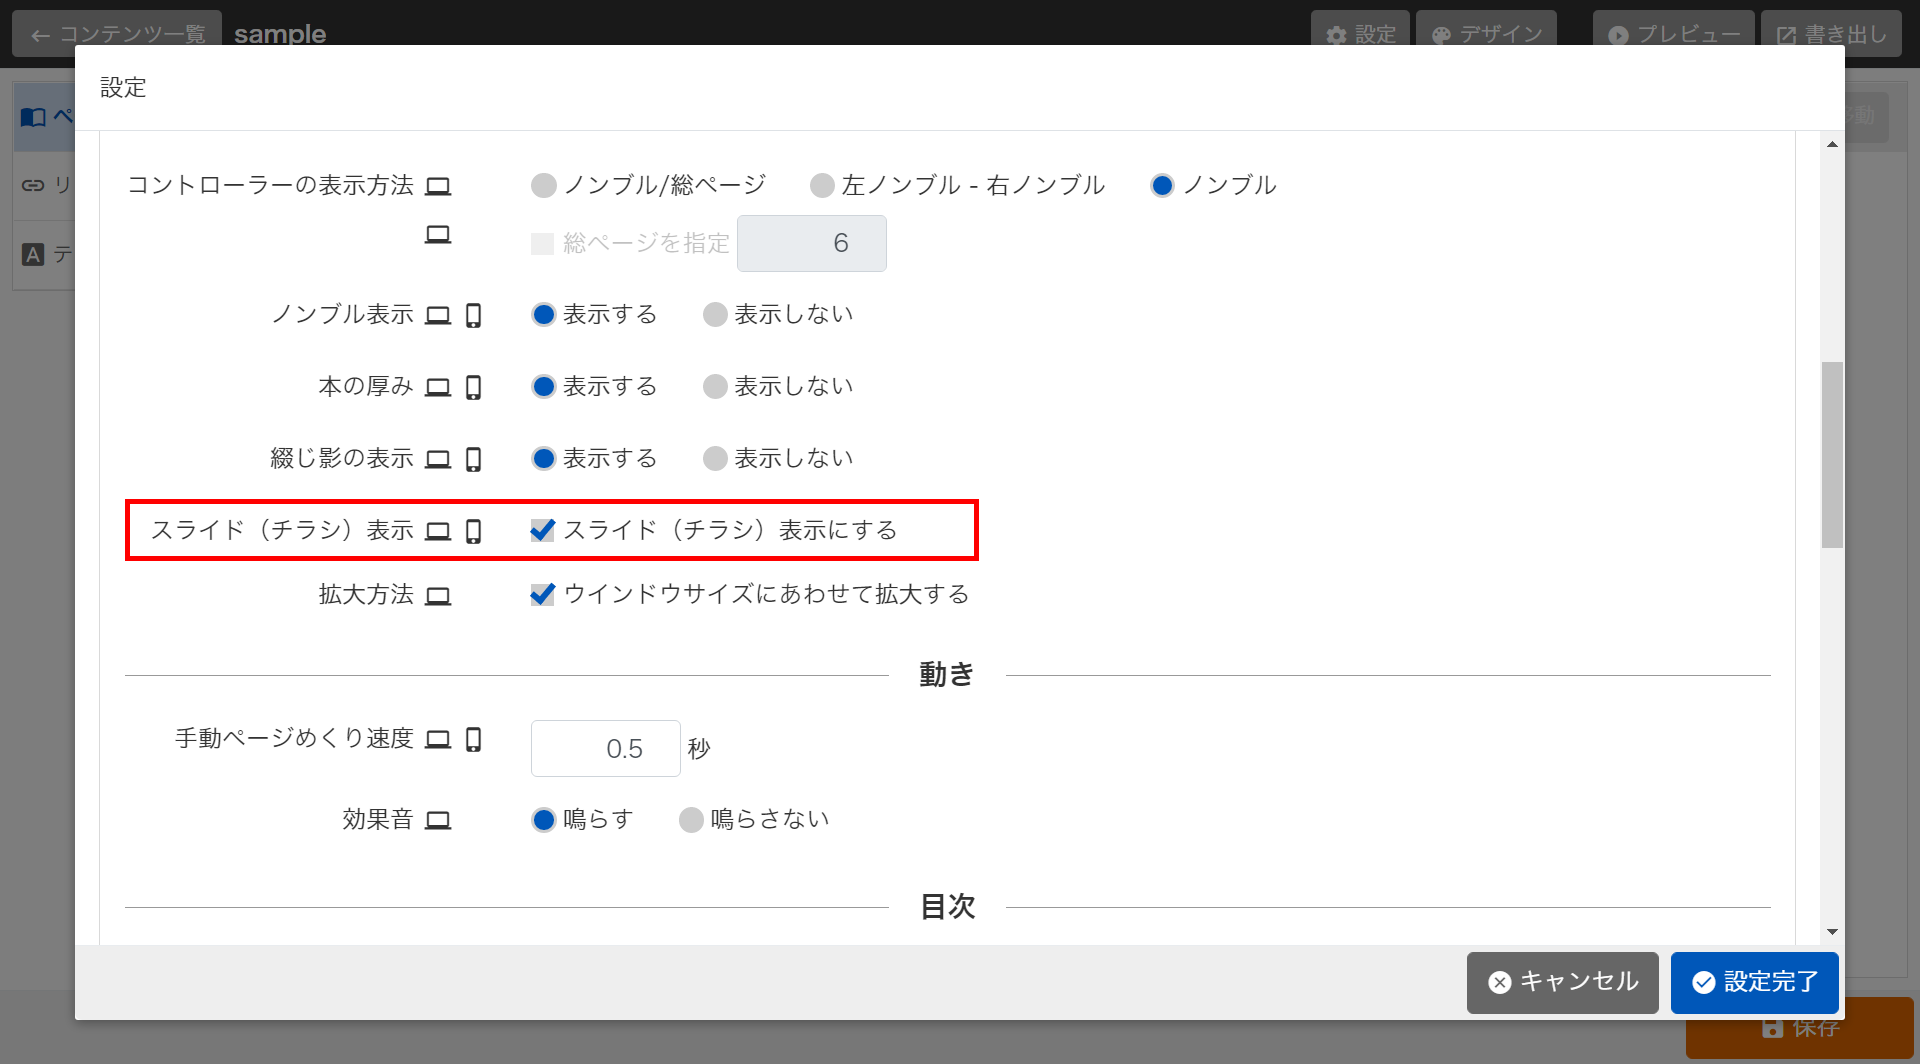This screenshot has width=1920, height=1064.
Task: Click the scrollbar down arrow in settings dialog
Action: coord(1832,931)
